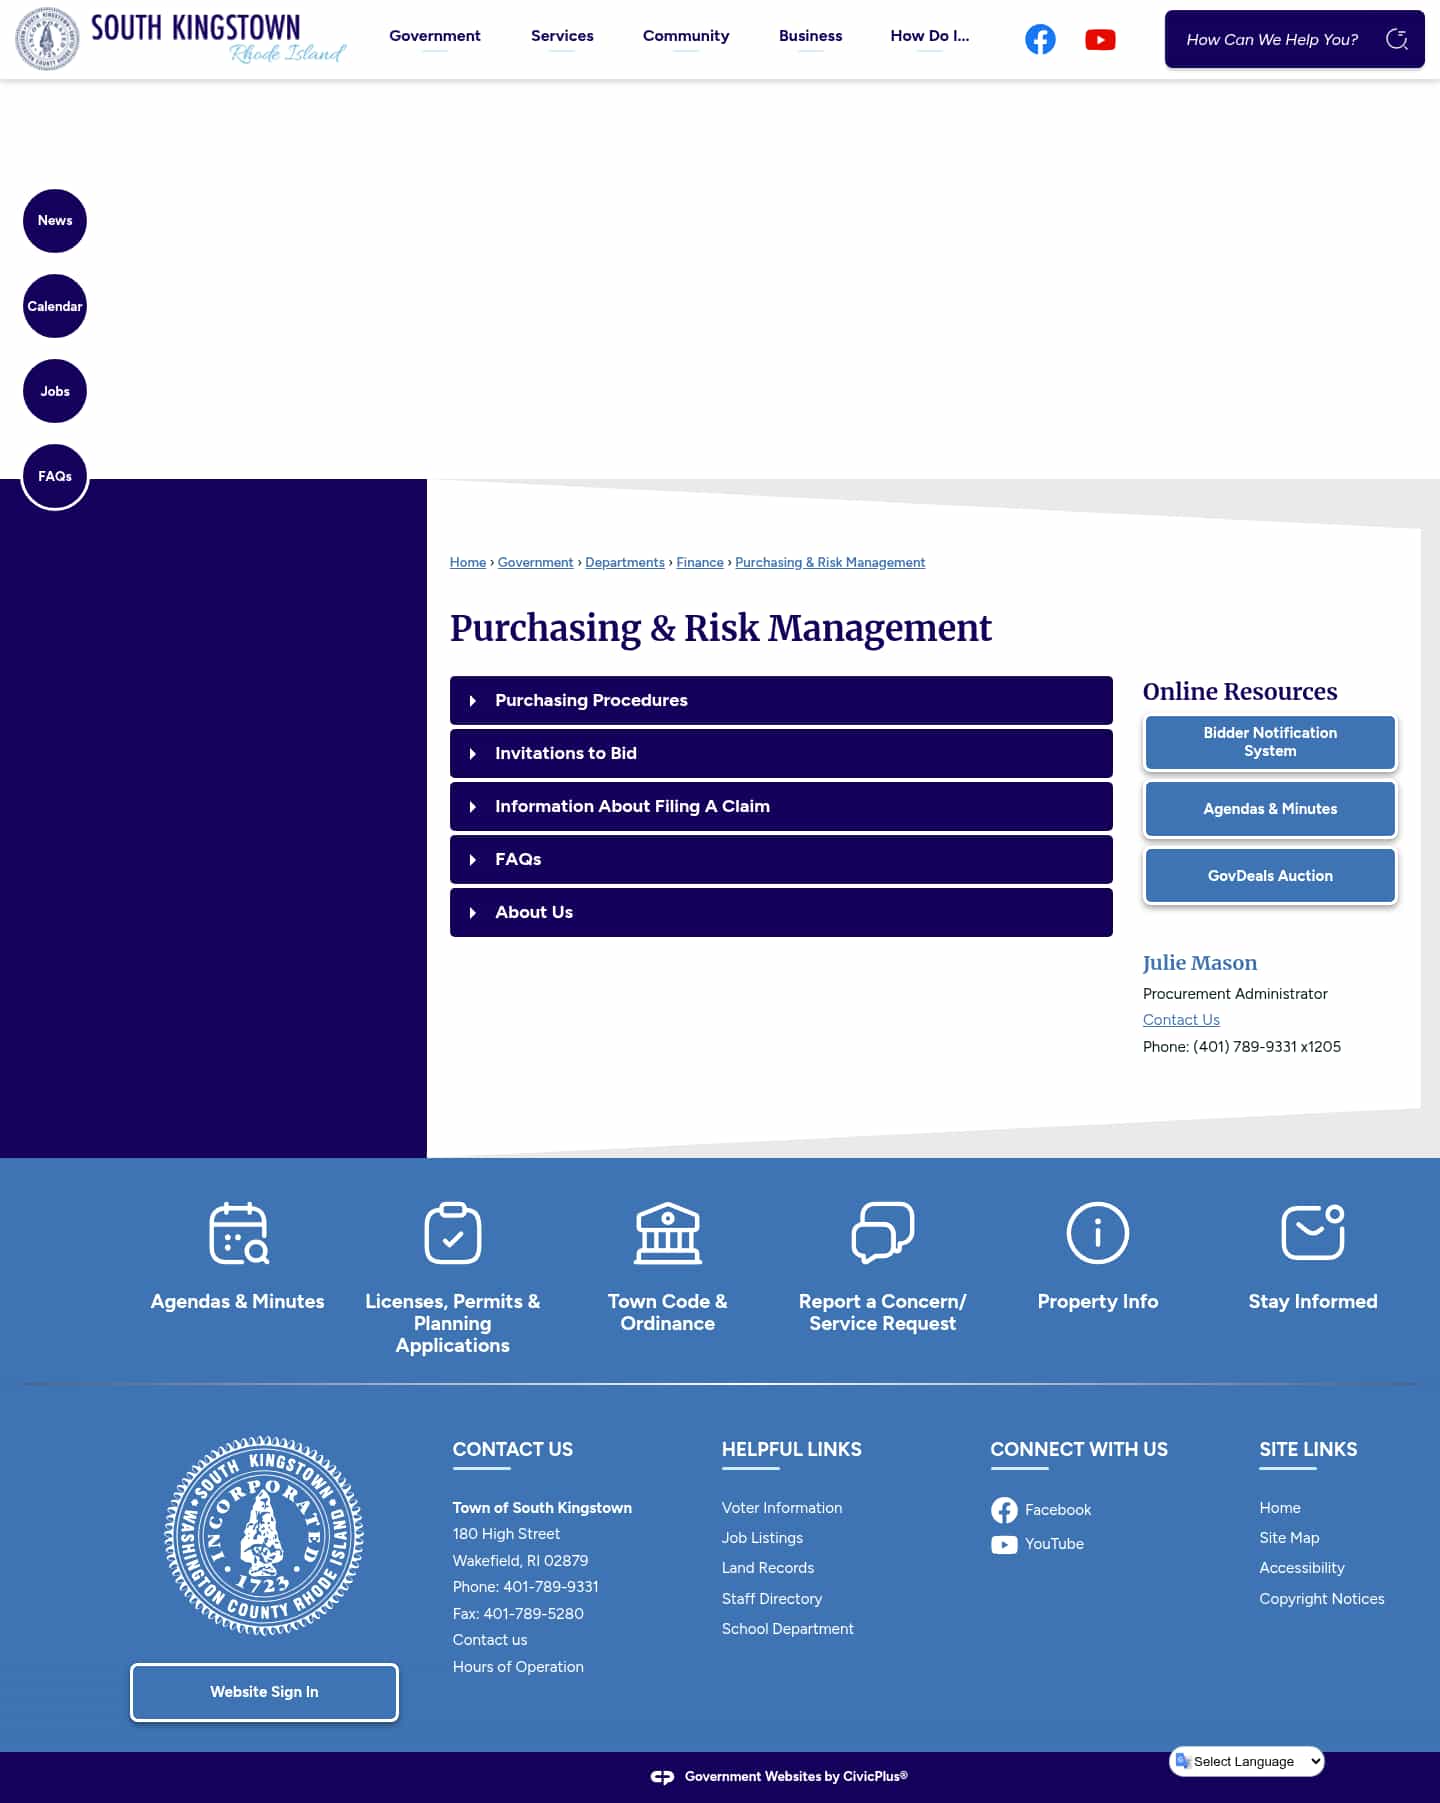Click the GovDeals Auction button
1440x1803 pixels.
pos(1270,876)
